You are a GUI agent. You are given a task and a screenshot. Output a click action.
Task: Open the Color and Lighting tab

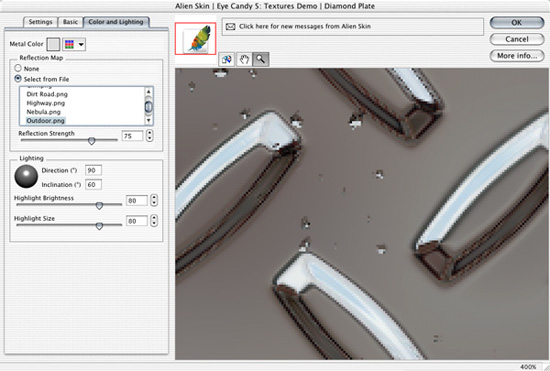click(116, 22)
